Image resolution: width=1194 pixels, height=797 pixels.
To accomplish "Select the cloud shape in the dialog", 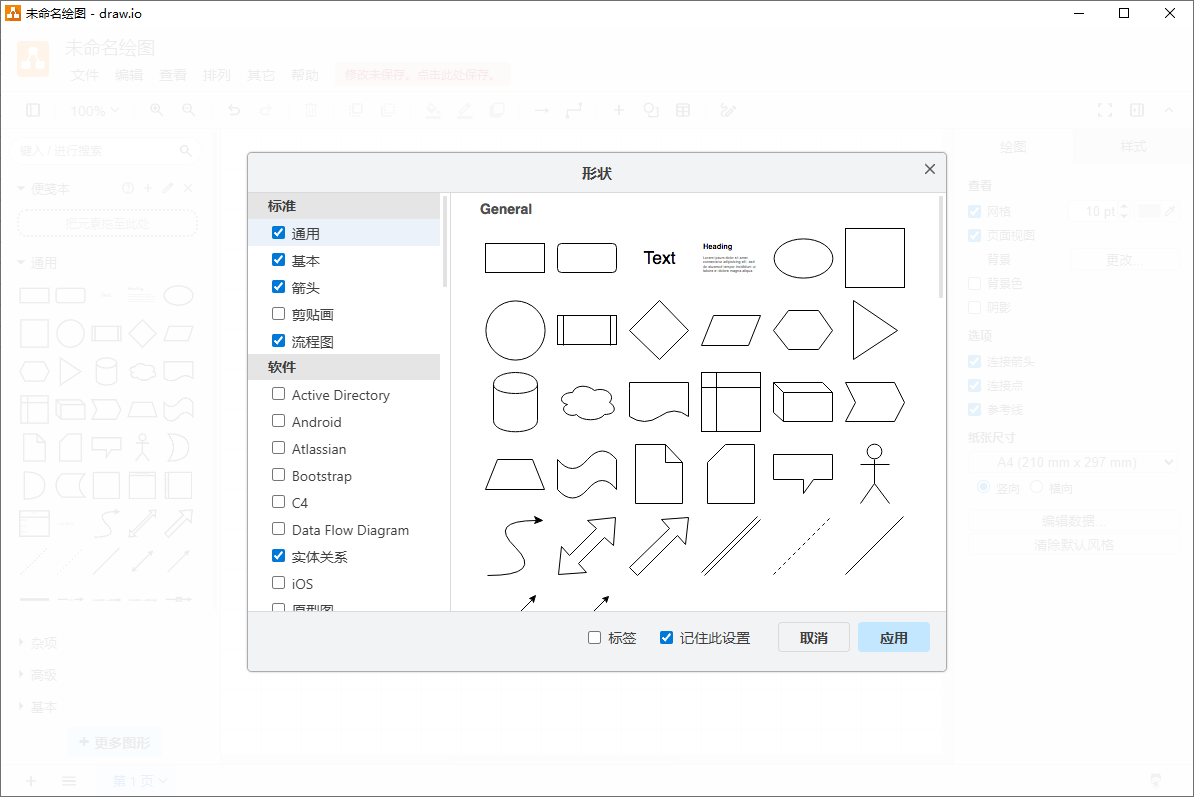I will coord(587,401).
